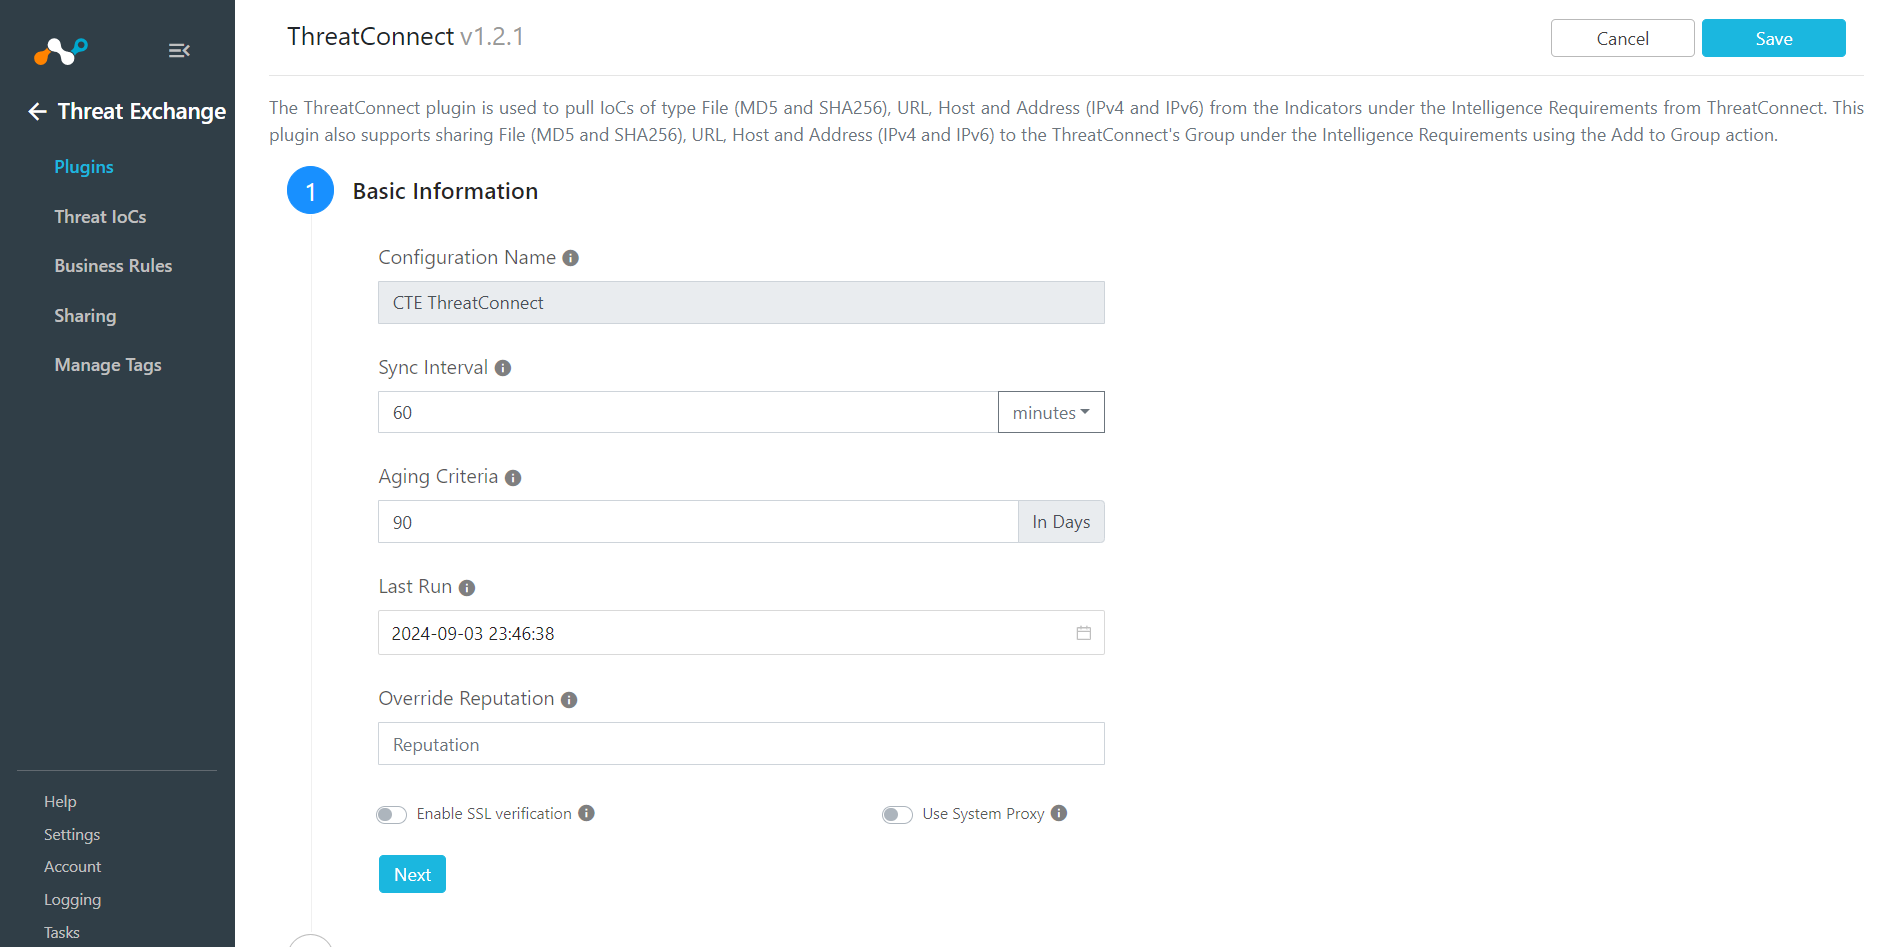Viewport: 1895px width, 947px height.
Task: Click the info icon next to Last Run
Action: 467,588
